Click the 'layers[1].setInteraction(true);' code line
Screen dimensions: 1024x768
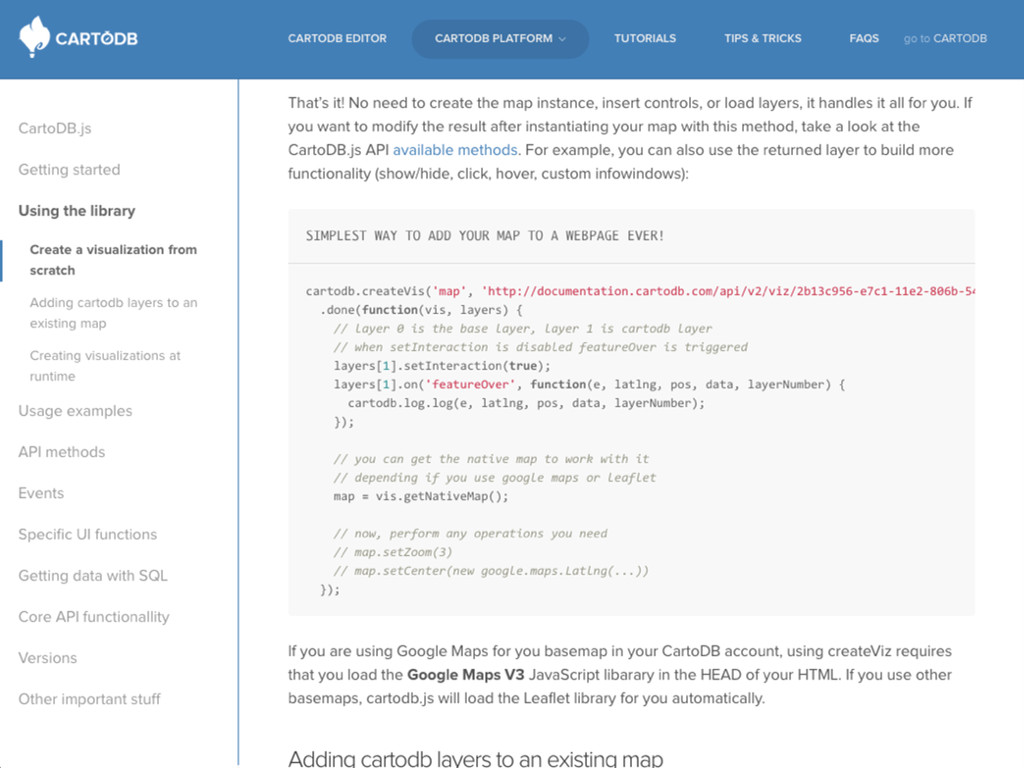pos(442,366)
